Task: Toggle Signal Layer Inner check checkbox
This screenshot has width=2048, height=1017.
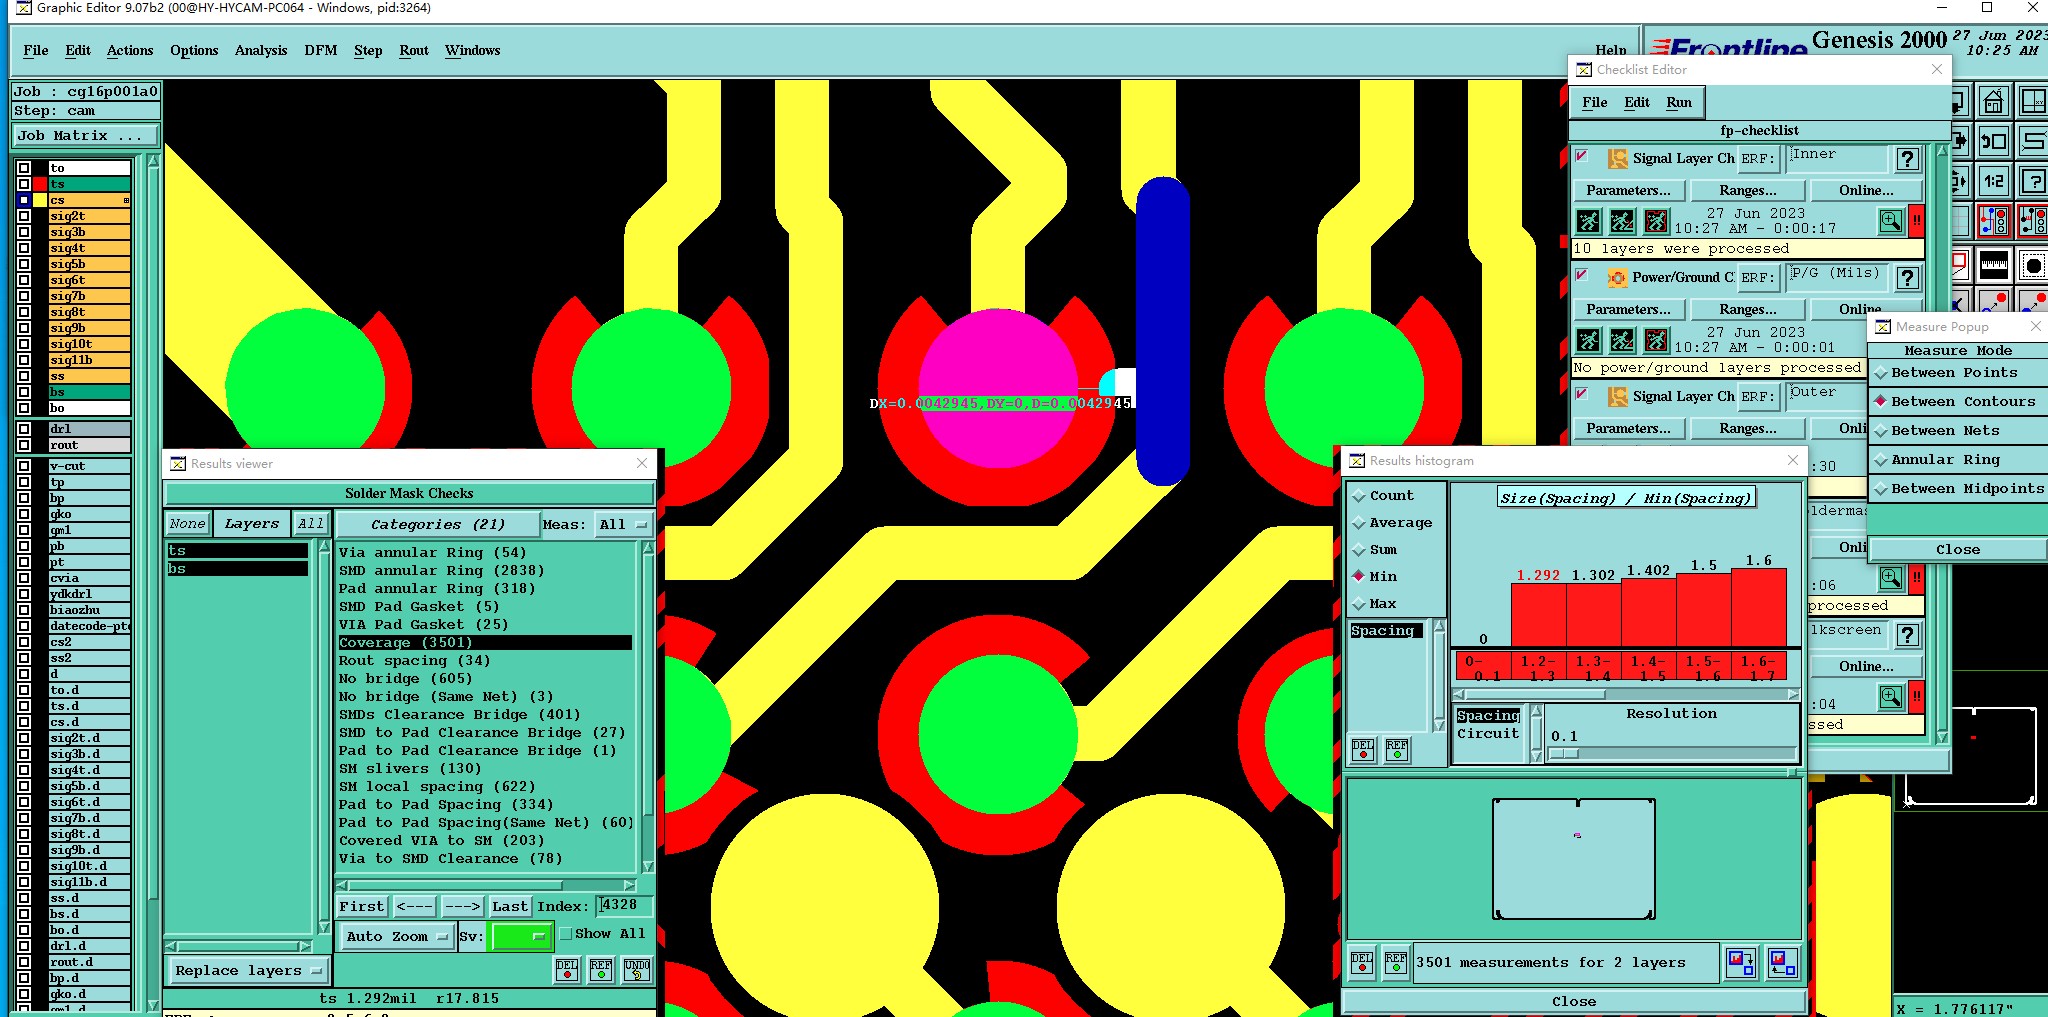Action: [1581, 156]
